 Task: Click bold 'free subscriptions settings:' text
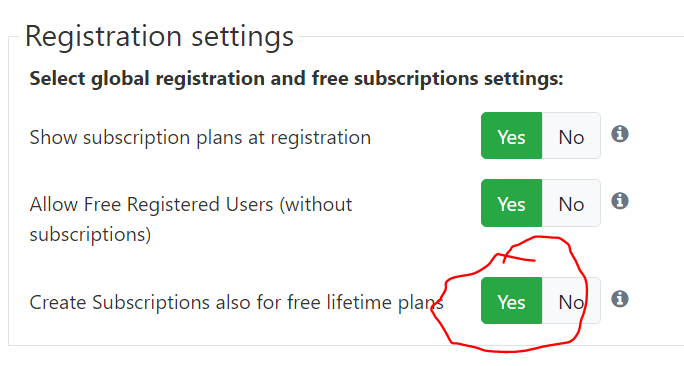click(x=438, y=79)
